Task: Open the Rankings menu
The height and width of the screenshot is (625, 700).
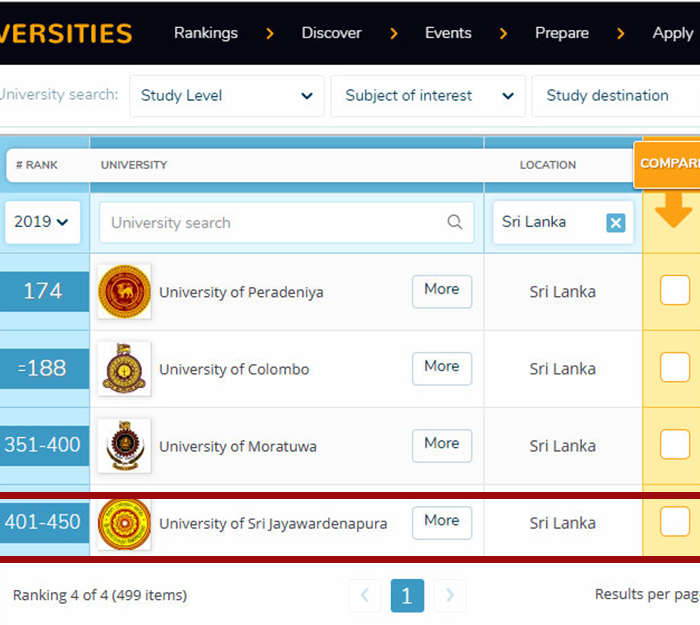Action: pyautogui.click(x=207, y=33)
